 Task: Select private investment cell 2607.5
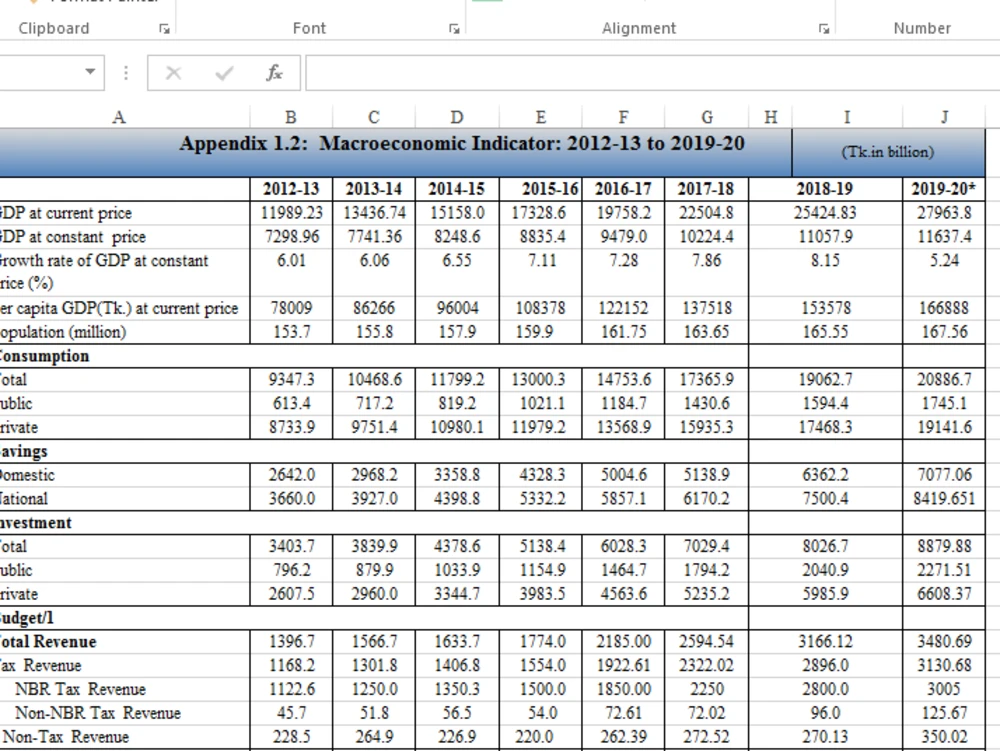291,595
